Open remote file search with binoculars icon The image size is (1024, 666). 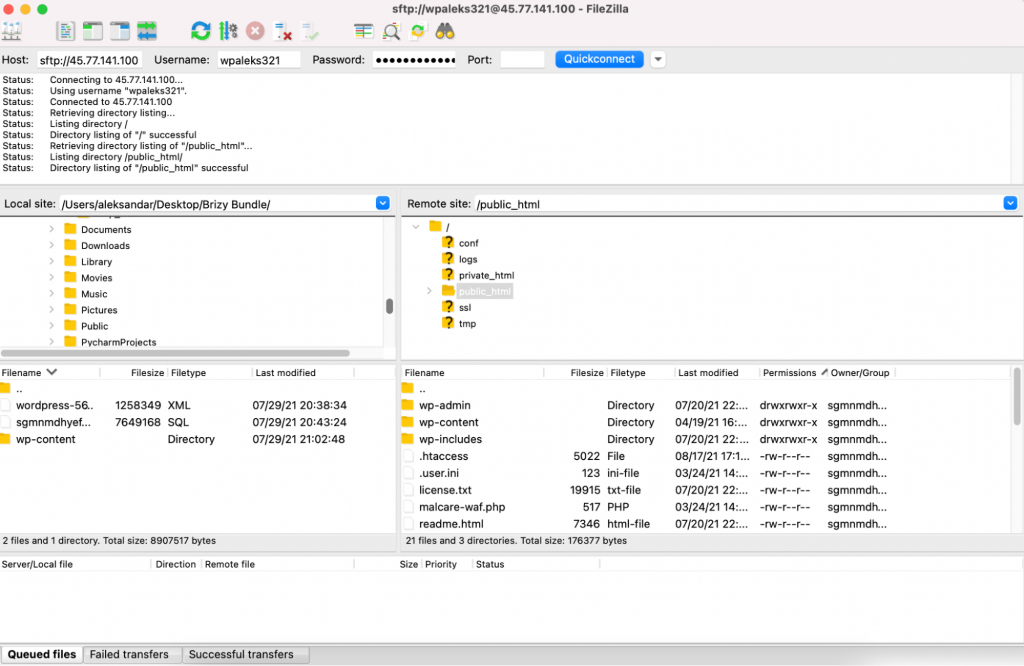(x=445, y=31)
